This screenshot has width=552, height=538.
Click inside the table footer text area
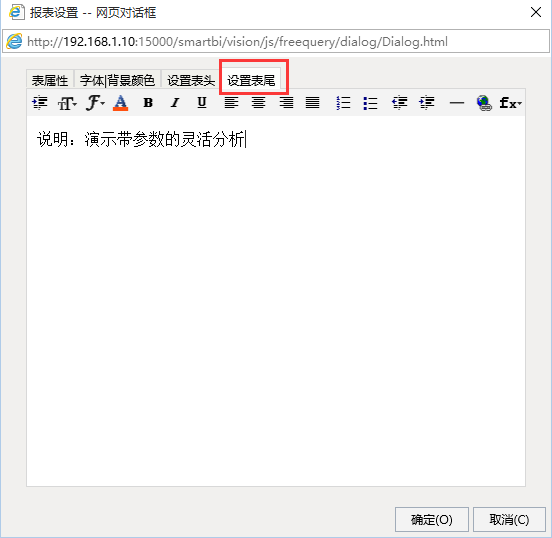click(x=276, y=301)
